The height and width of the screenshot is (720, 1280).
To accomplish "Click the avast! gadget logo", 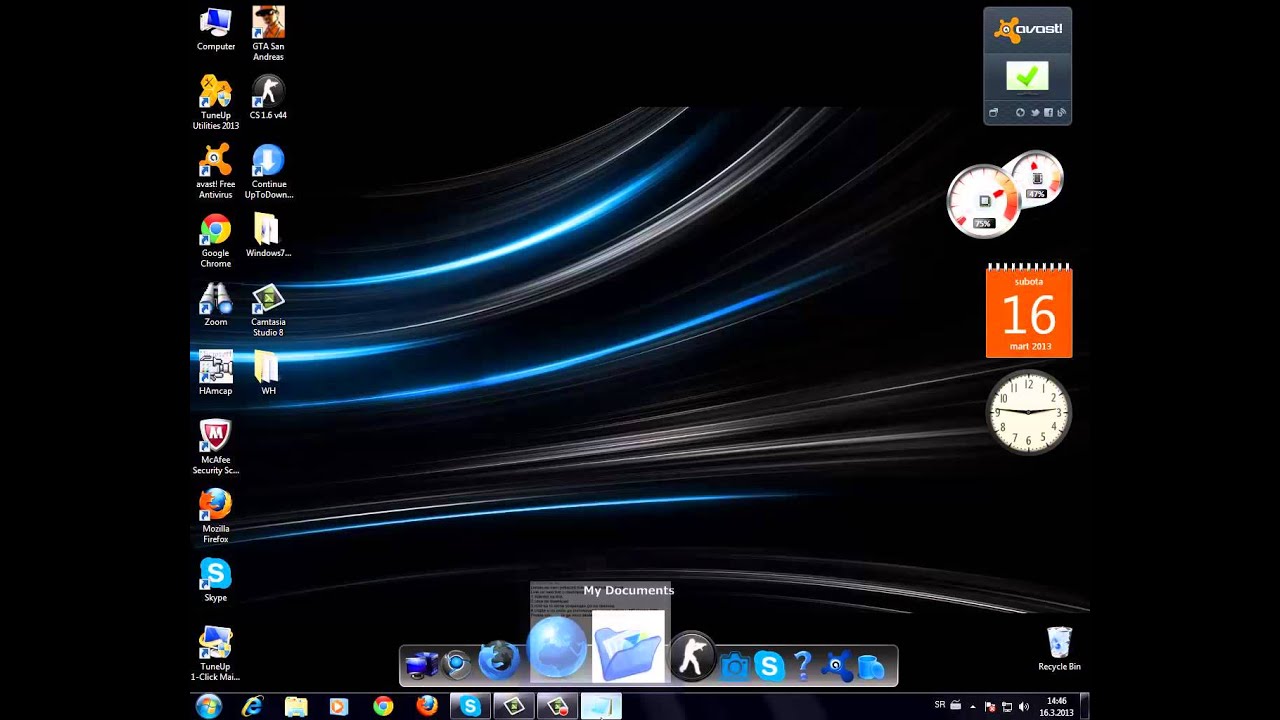I will pos(1028,29).
